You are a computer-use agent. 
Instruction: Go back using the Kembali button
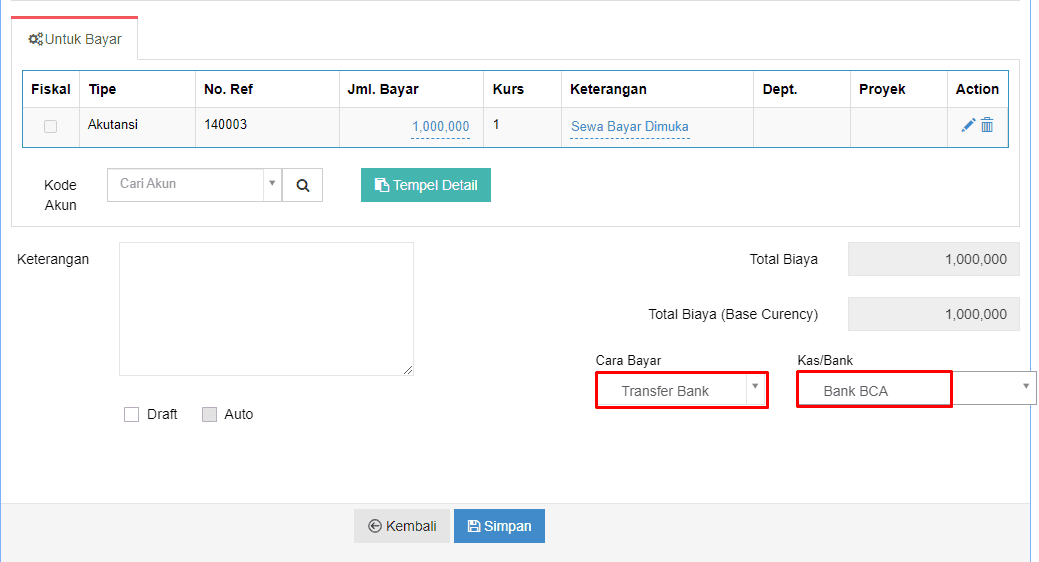click(402, 526)
